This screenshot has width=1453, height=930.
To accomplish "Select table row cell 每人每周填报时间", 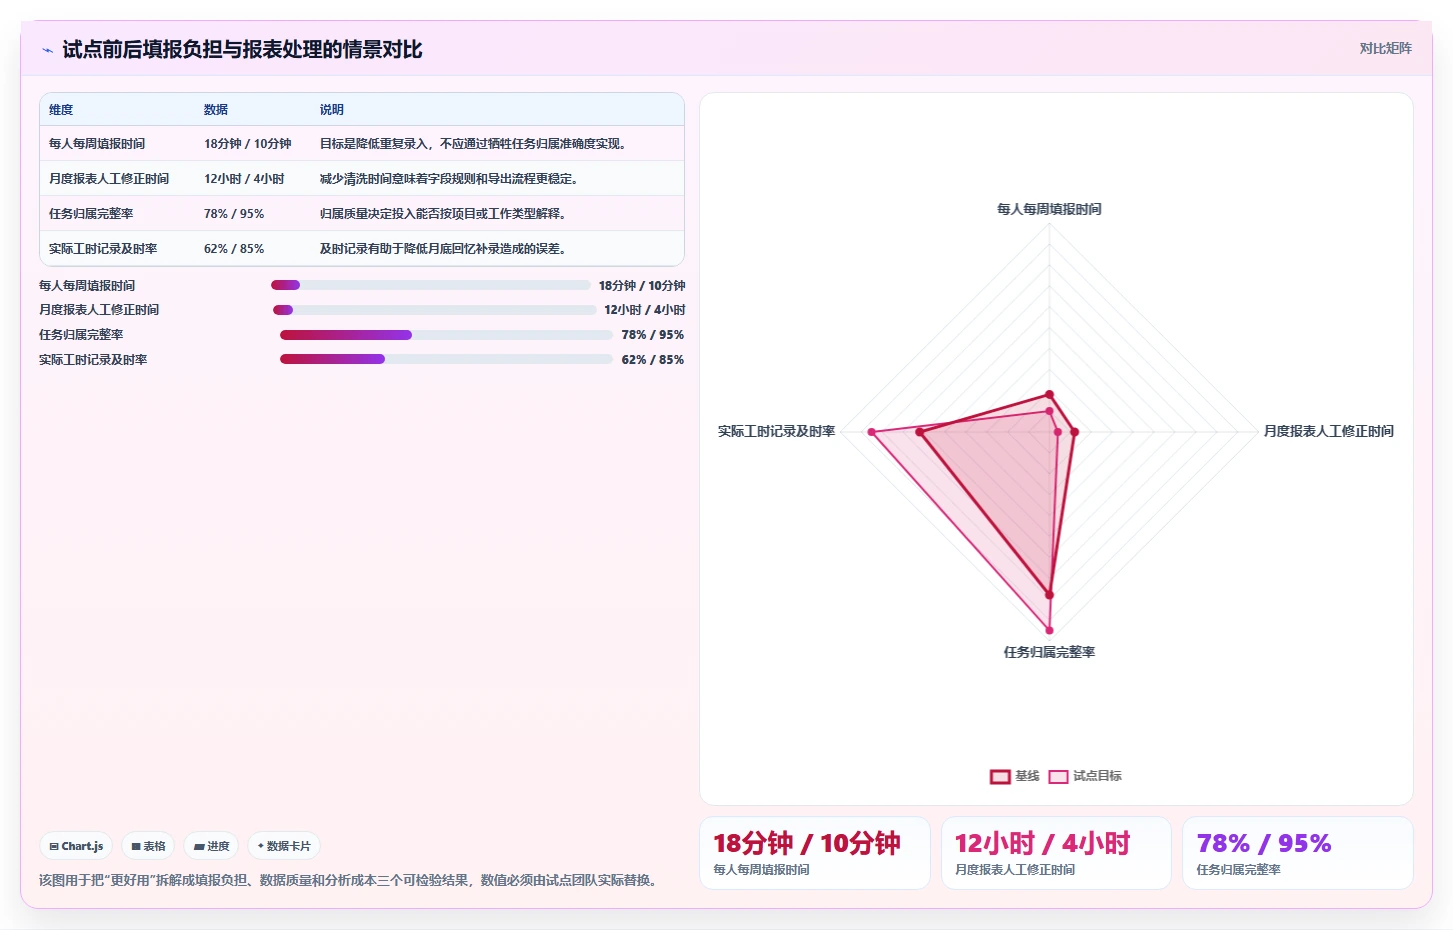I will [97, 144].
